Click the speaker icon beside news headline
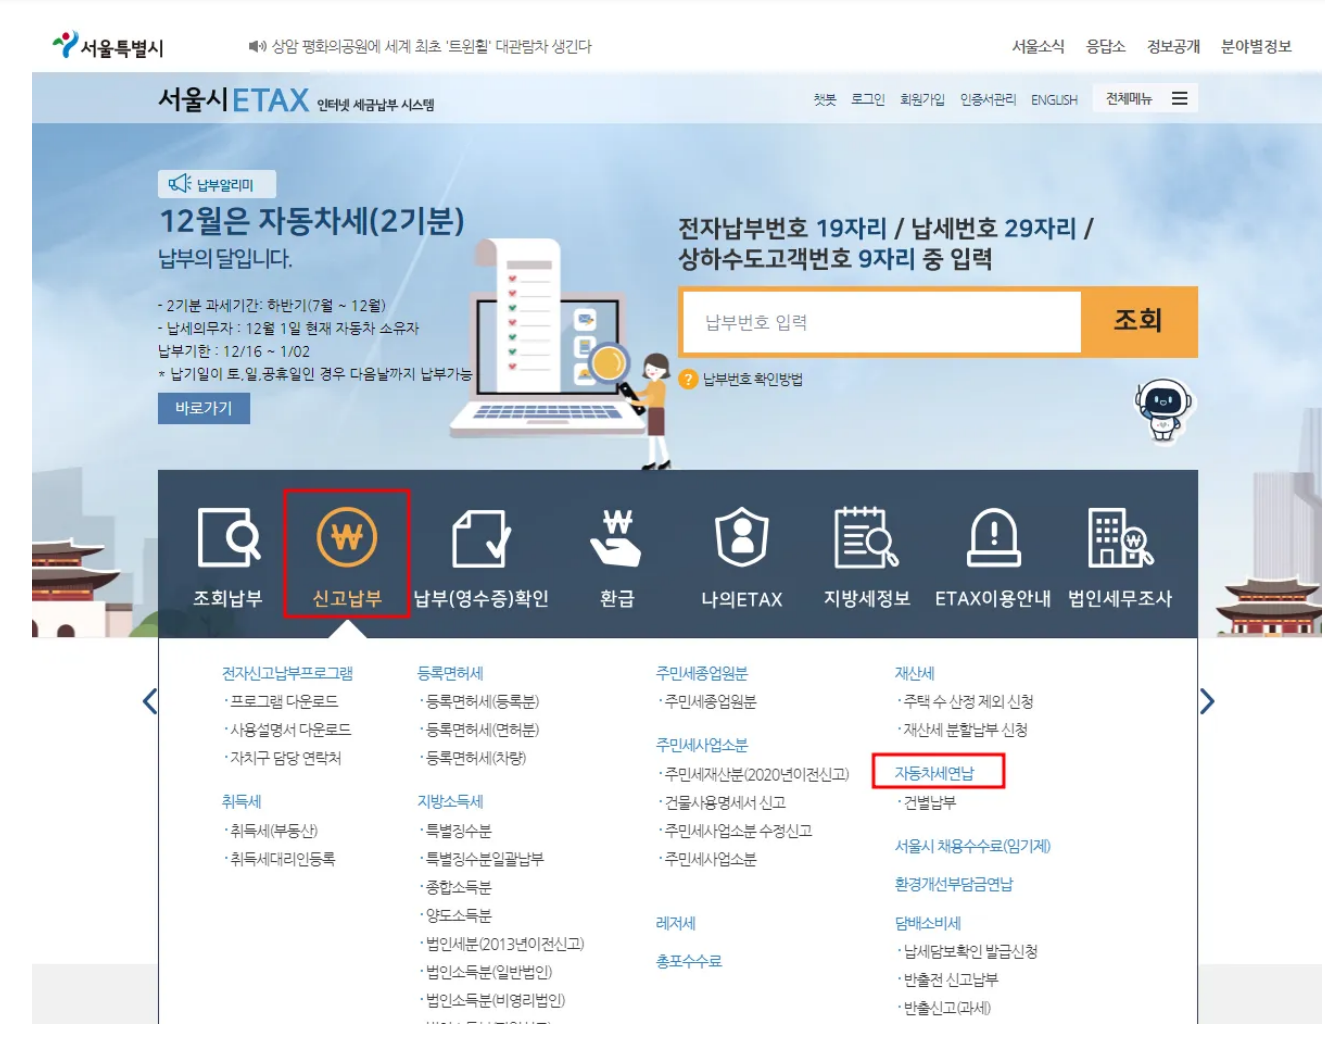 click(x=258, y=46)
